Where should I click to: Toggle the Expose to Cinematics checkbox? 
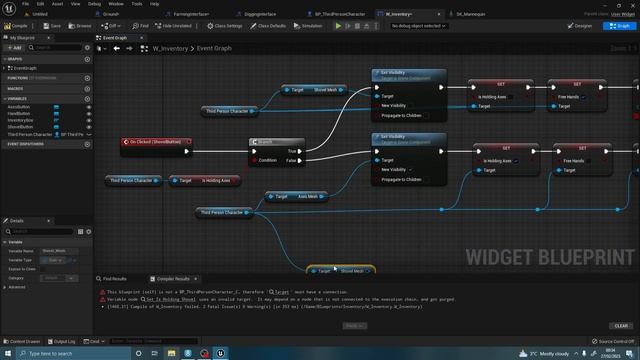pyautogui.click(x=43, y=269)
